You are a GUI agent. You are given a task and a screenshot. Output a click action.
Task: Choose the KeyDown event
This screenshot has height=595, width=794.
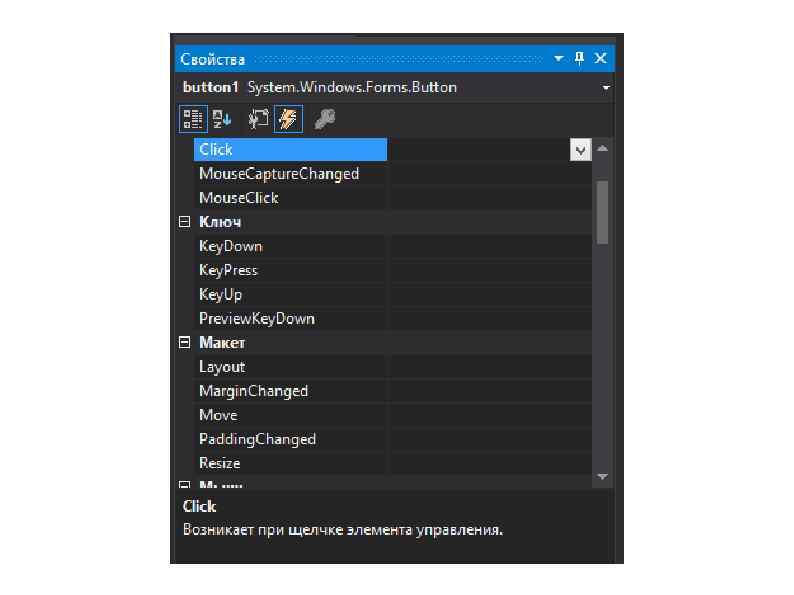[x=231, y=246]
